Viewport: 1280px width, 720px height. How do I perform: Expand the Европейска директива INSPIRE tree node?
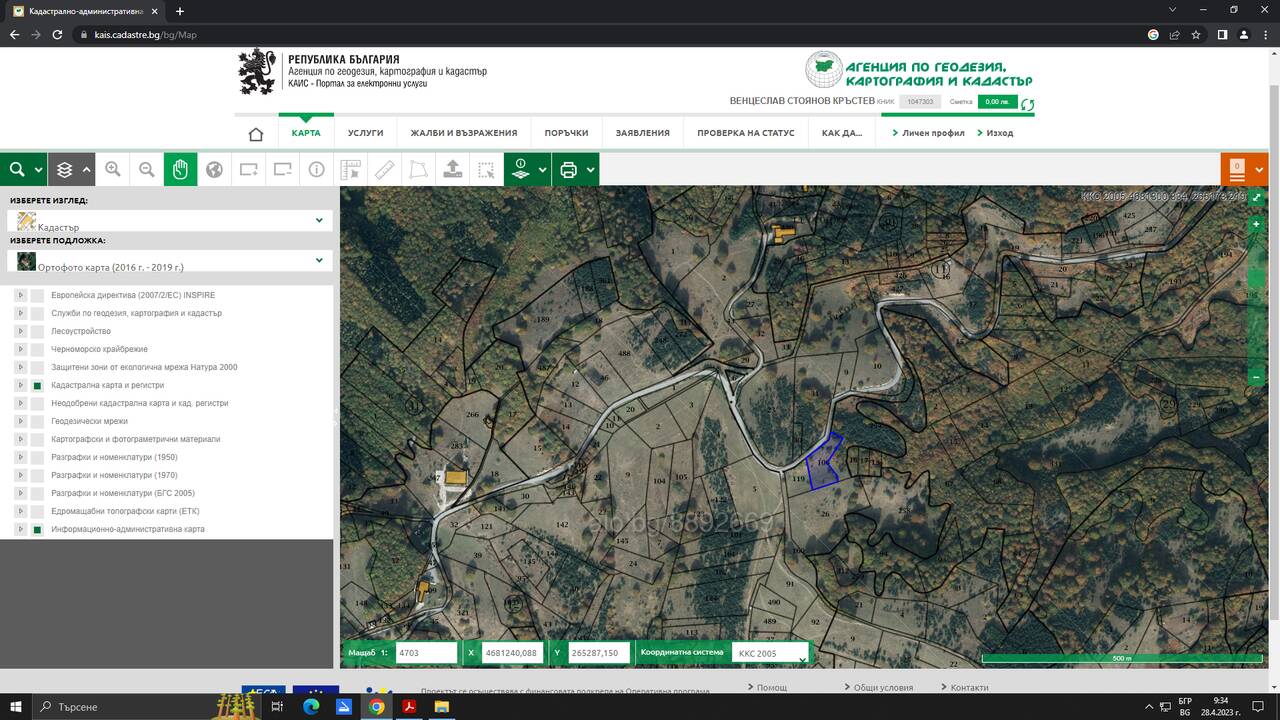pyautogui.click(x=20, y=296)
